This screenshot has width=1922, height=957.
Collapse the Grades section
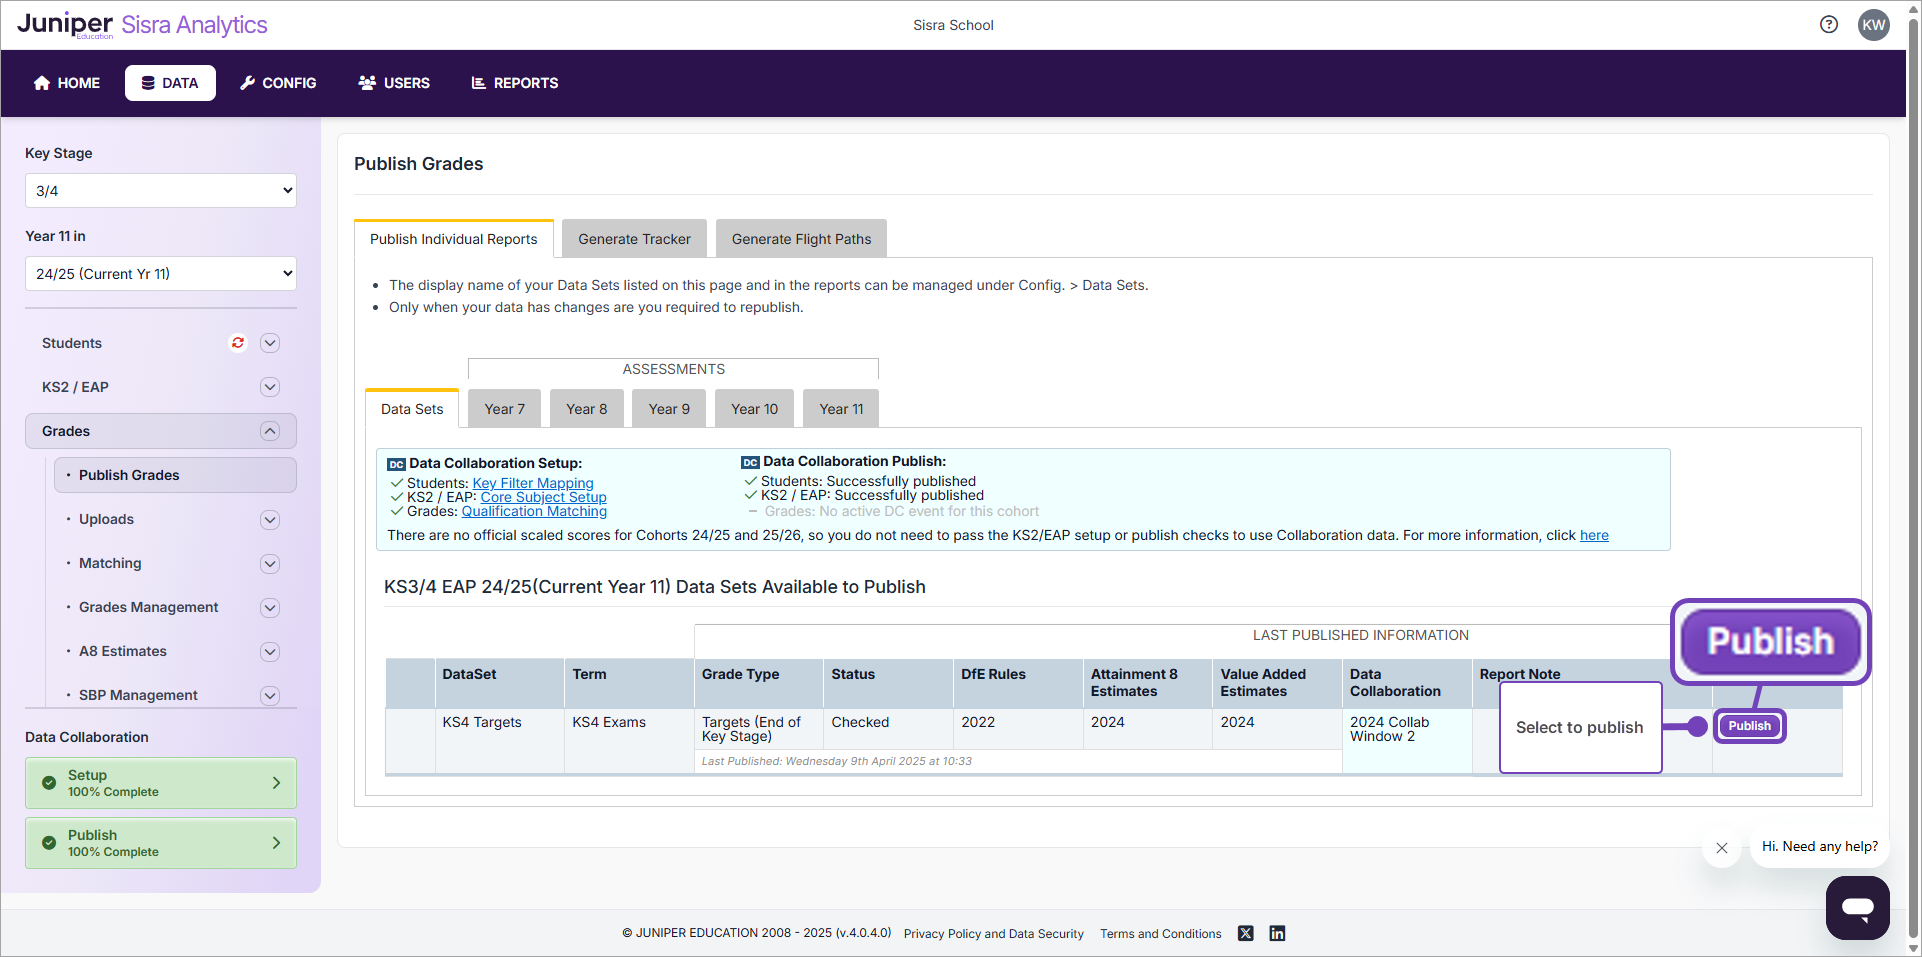[269, 431]
